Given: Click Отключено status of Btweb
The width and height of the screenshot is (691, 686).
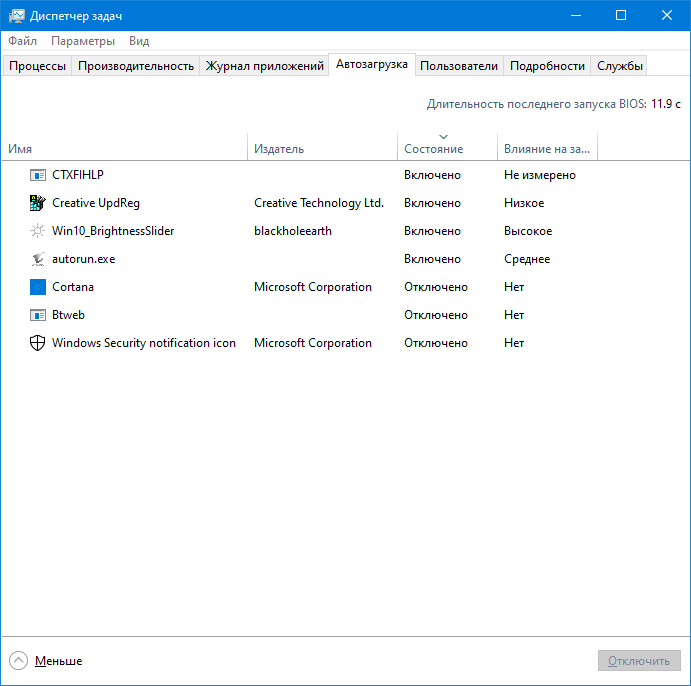Looking at the screenshot, I should coord(436,315).
